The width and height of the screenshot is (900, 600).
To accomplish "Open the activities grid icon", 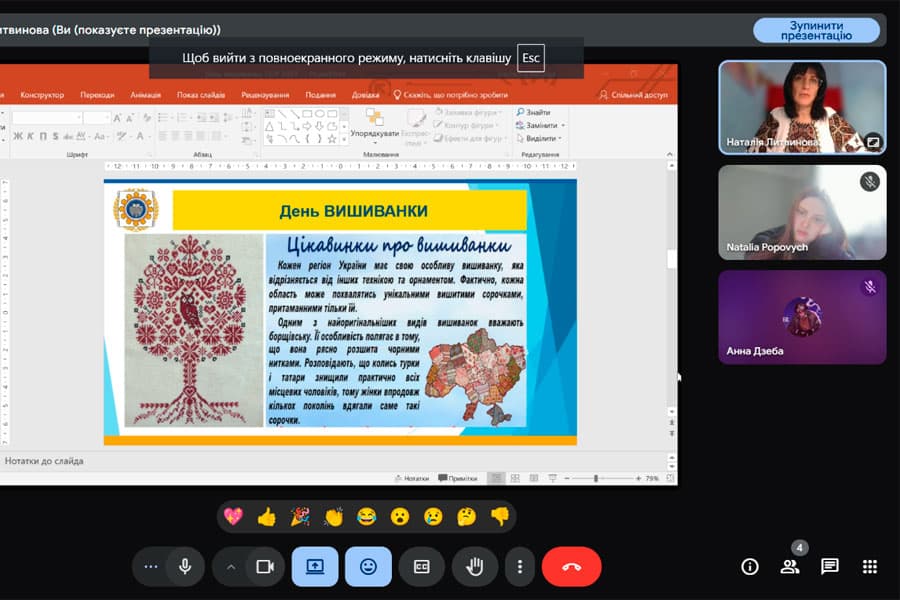I will point(869,567).
